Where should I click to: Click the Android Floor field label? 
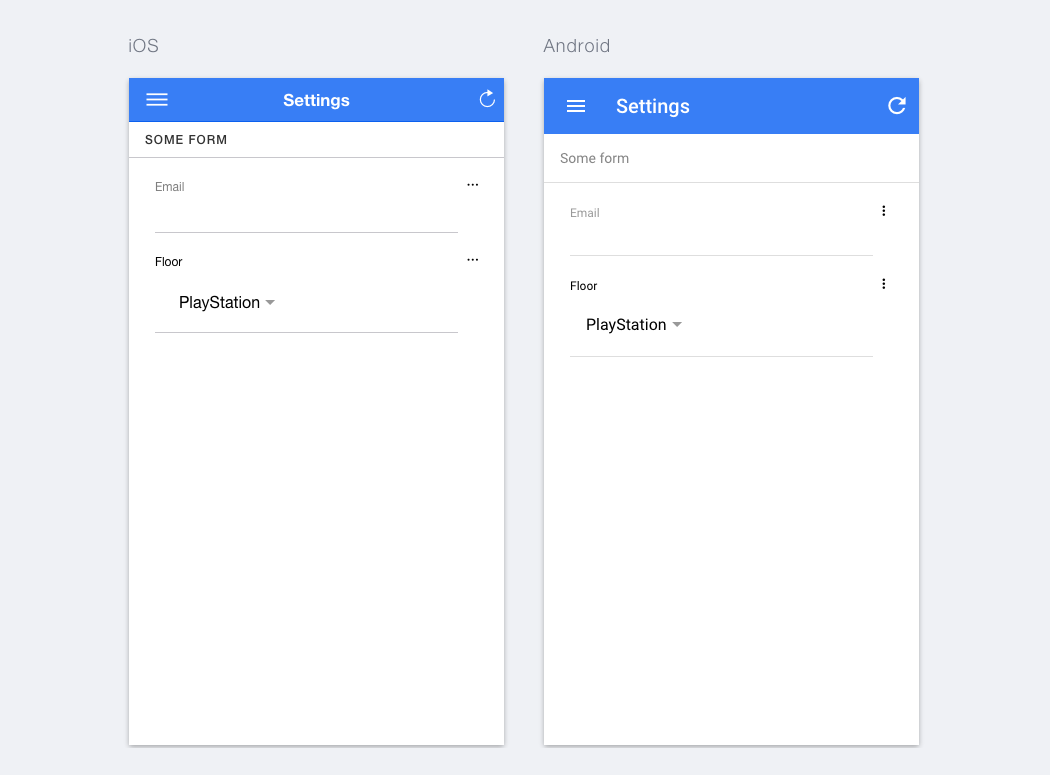point(583,286)
